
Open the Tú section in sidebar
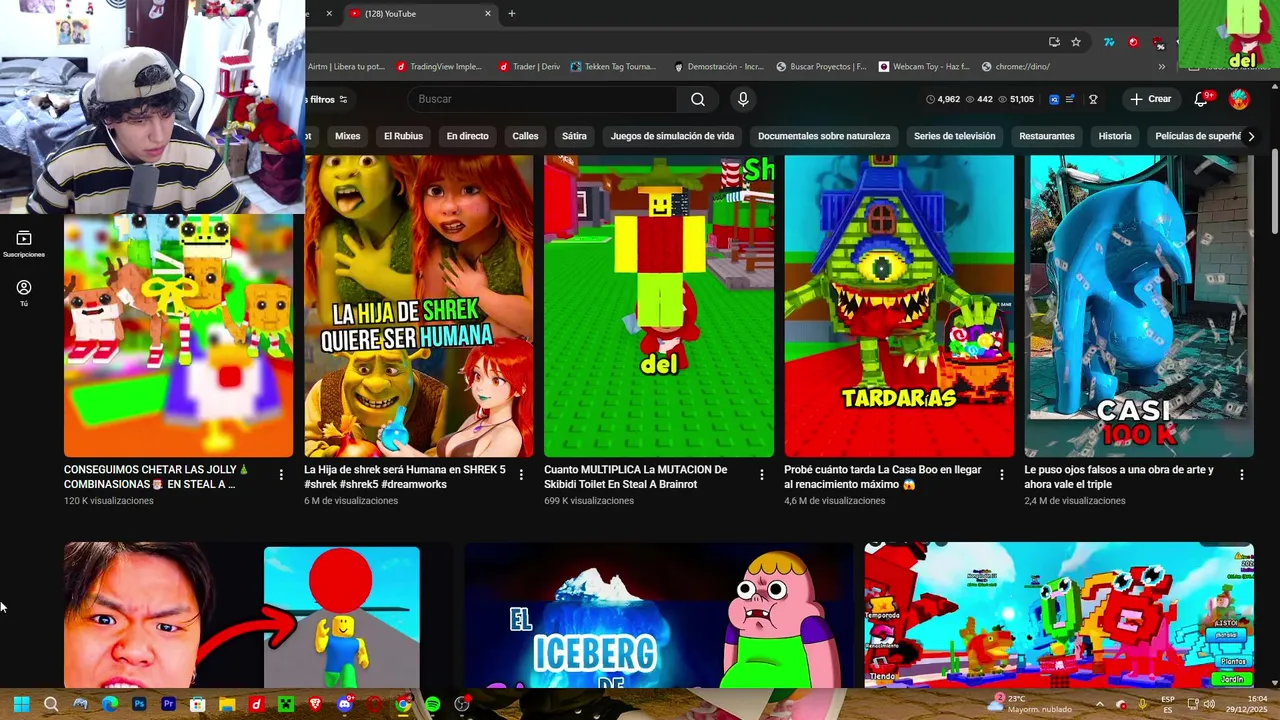tap(24, 292)
